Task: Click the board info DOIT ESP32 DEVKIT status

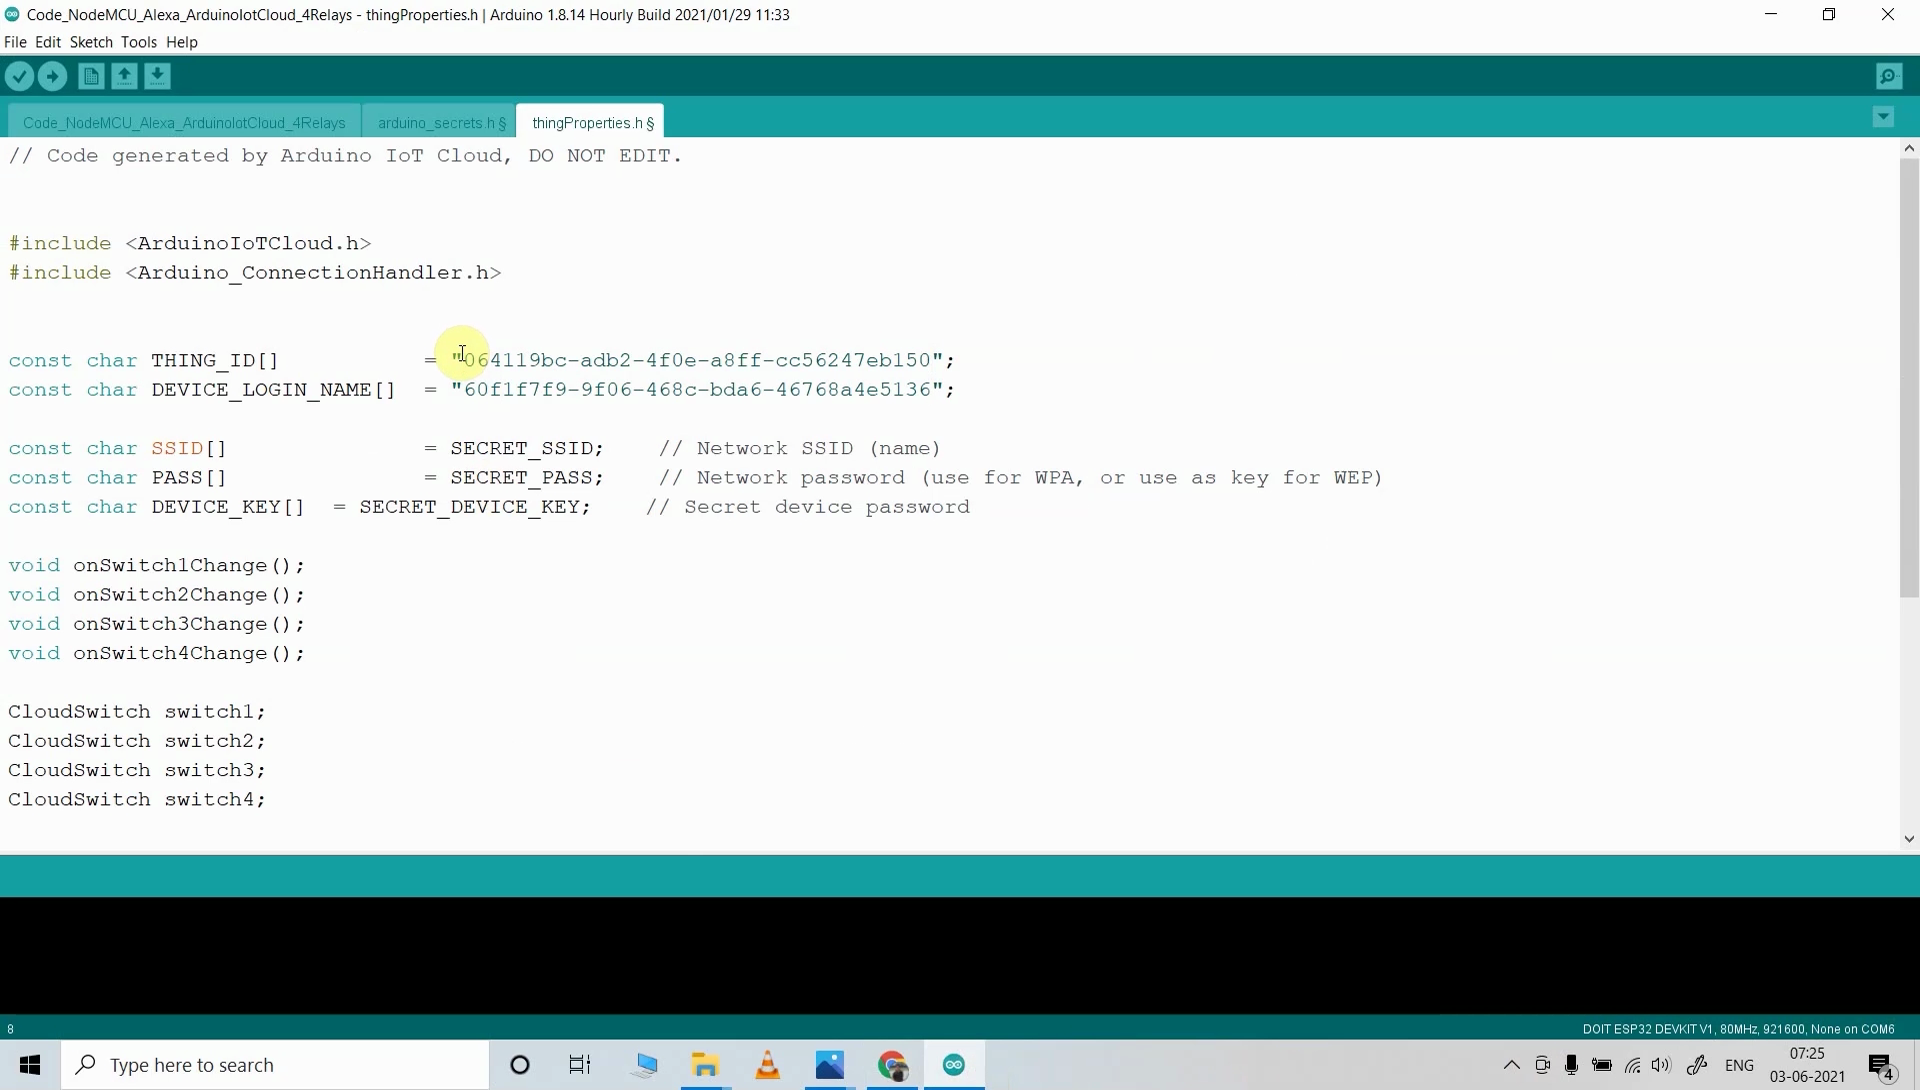Action: (1738, 1028)
